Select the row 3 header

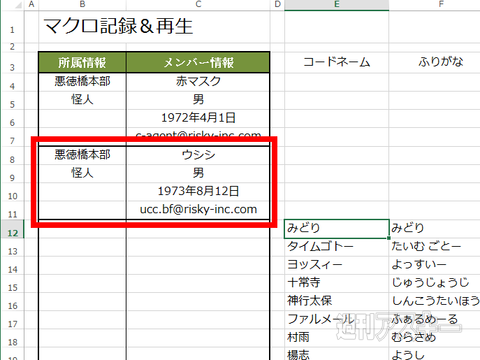(12, 63)
